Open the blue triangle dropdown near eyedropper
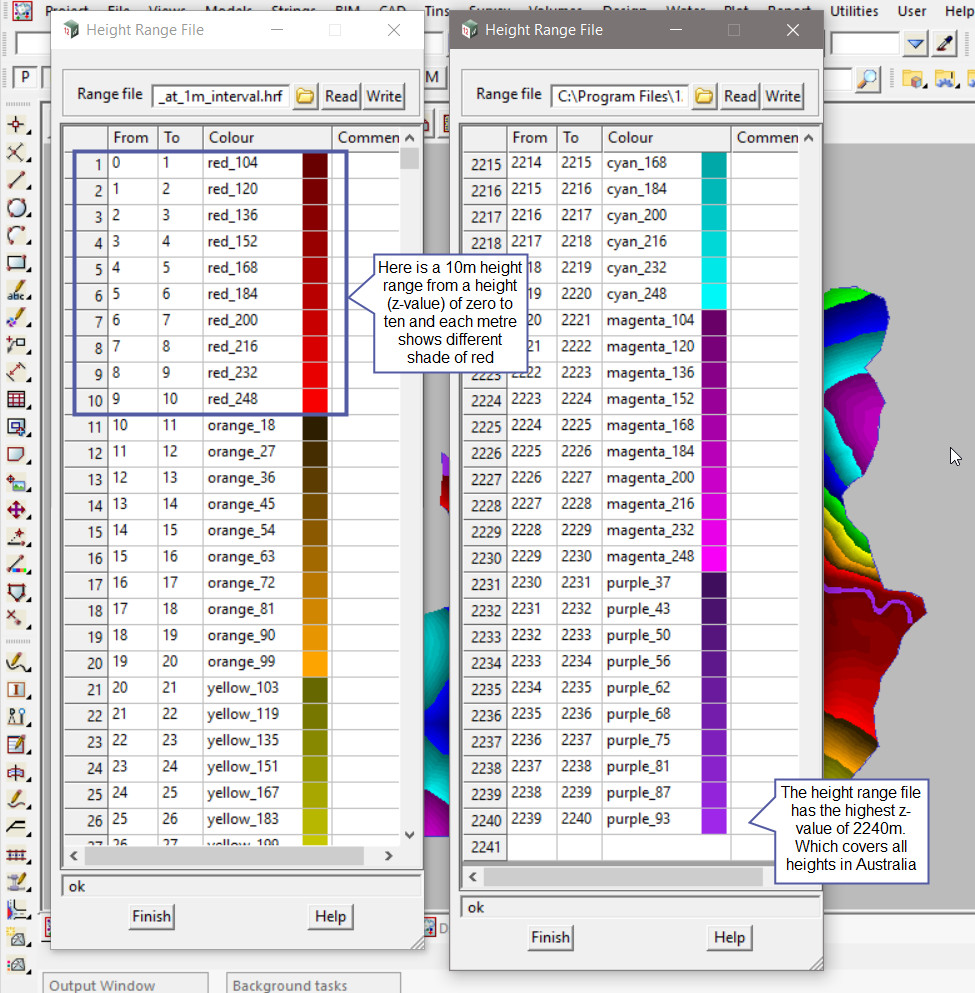Viewport: 975px width, 993px height. [915, 44]
